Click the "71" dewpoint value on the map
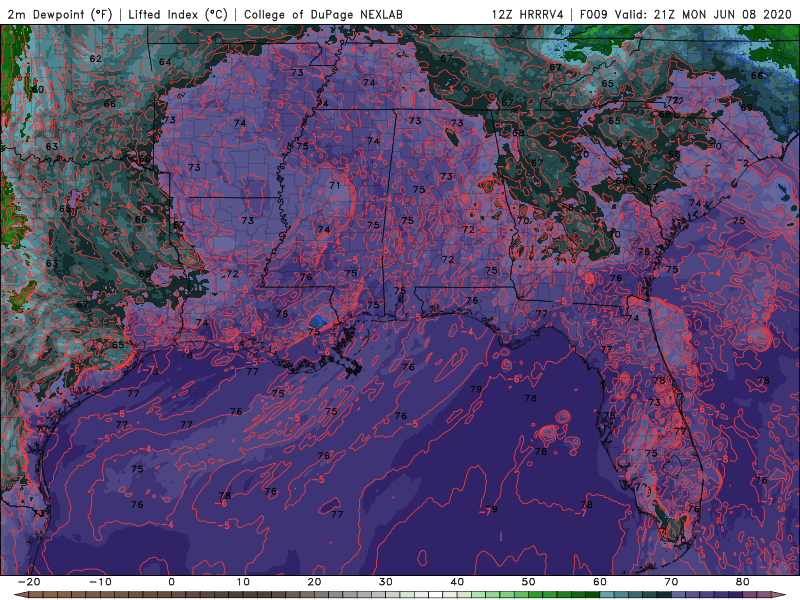Image resolution: width=800 pixels, height=600 pixels. point(334,185)
